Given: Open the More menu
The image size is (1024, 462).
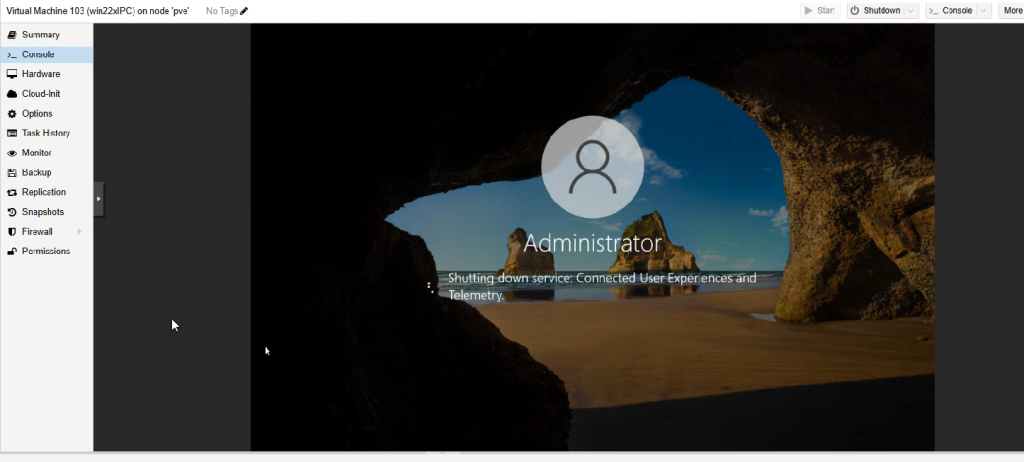Looking at the screenshot, I should 1010,11.
